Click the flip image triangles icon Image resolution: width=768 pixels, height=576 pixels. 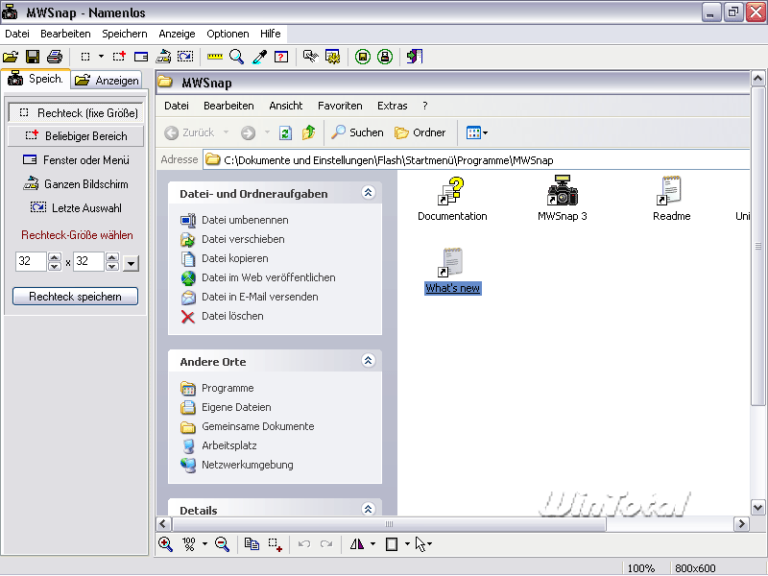357,544
